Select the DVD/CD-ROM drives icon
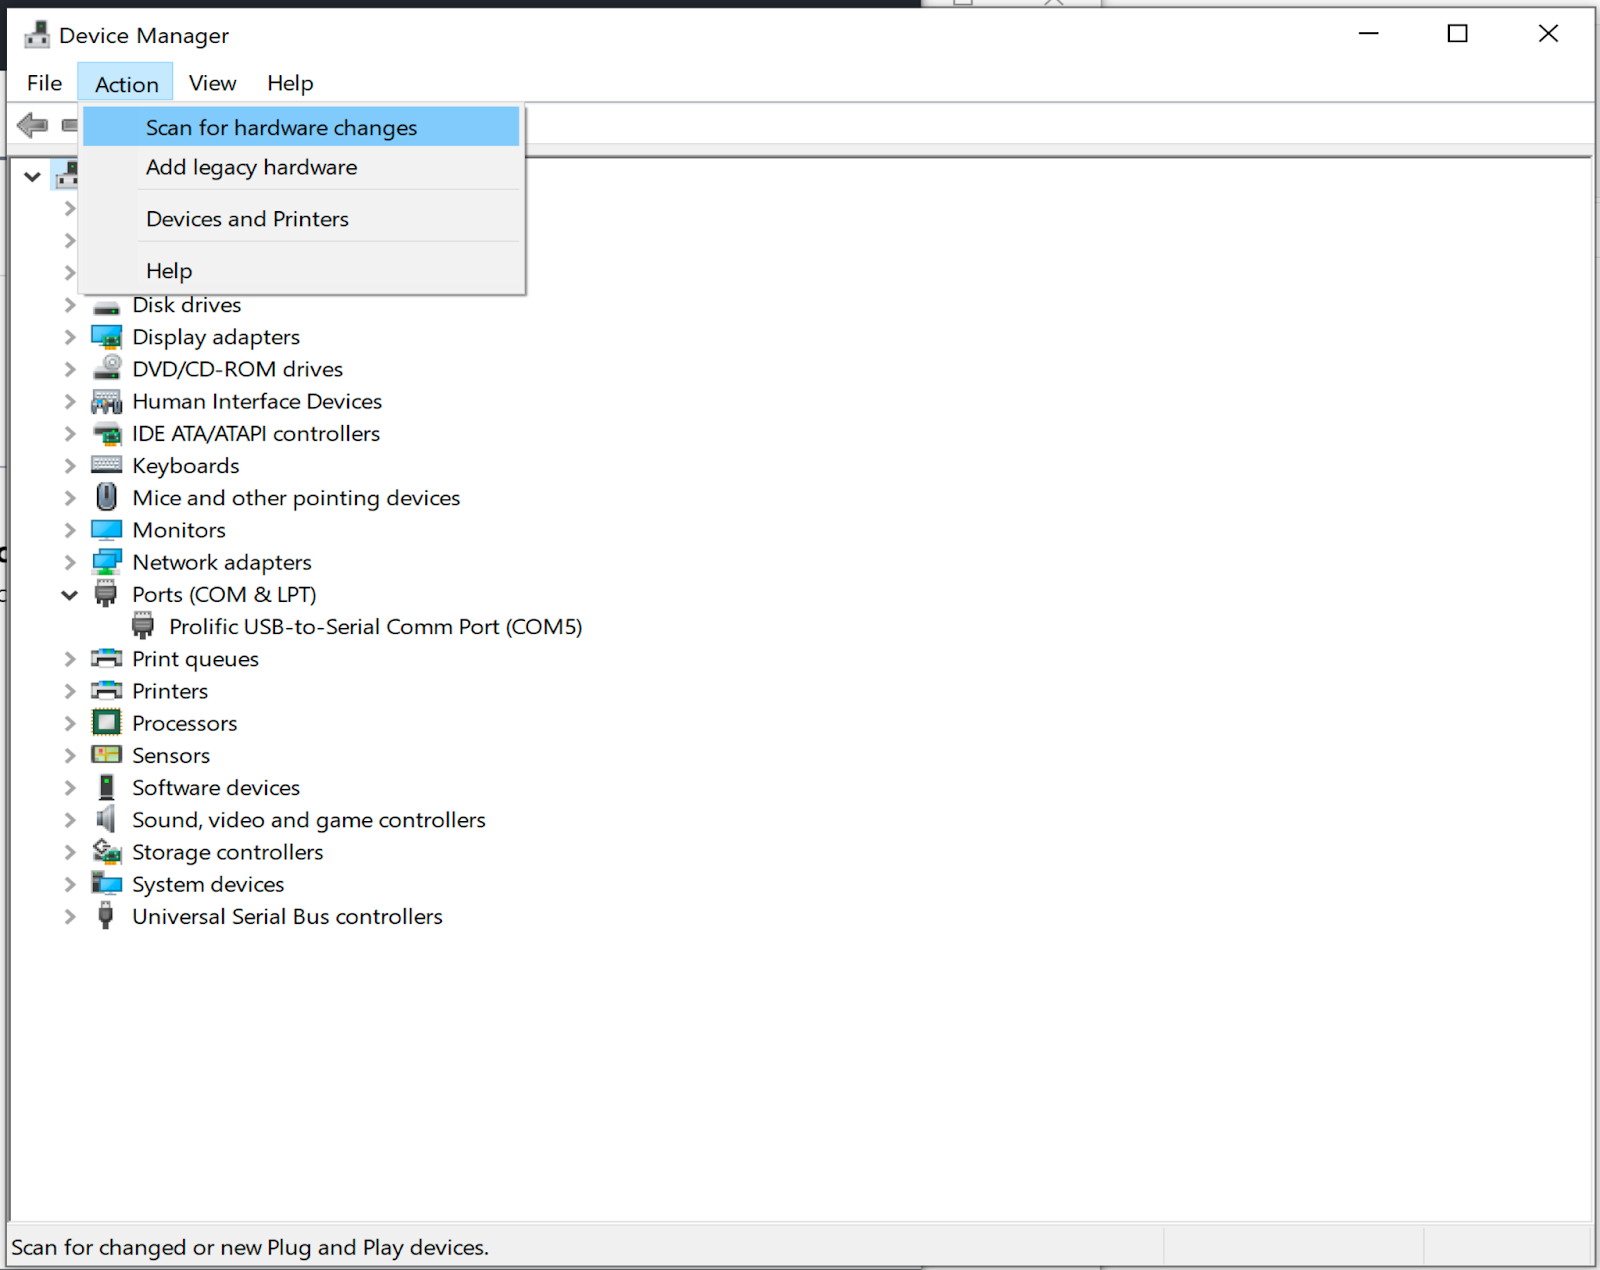The width and height of the screenshot is (1600, 1270). click(x=106, y=369)
